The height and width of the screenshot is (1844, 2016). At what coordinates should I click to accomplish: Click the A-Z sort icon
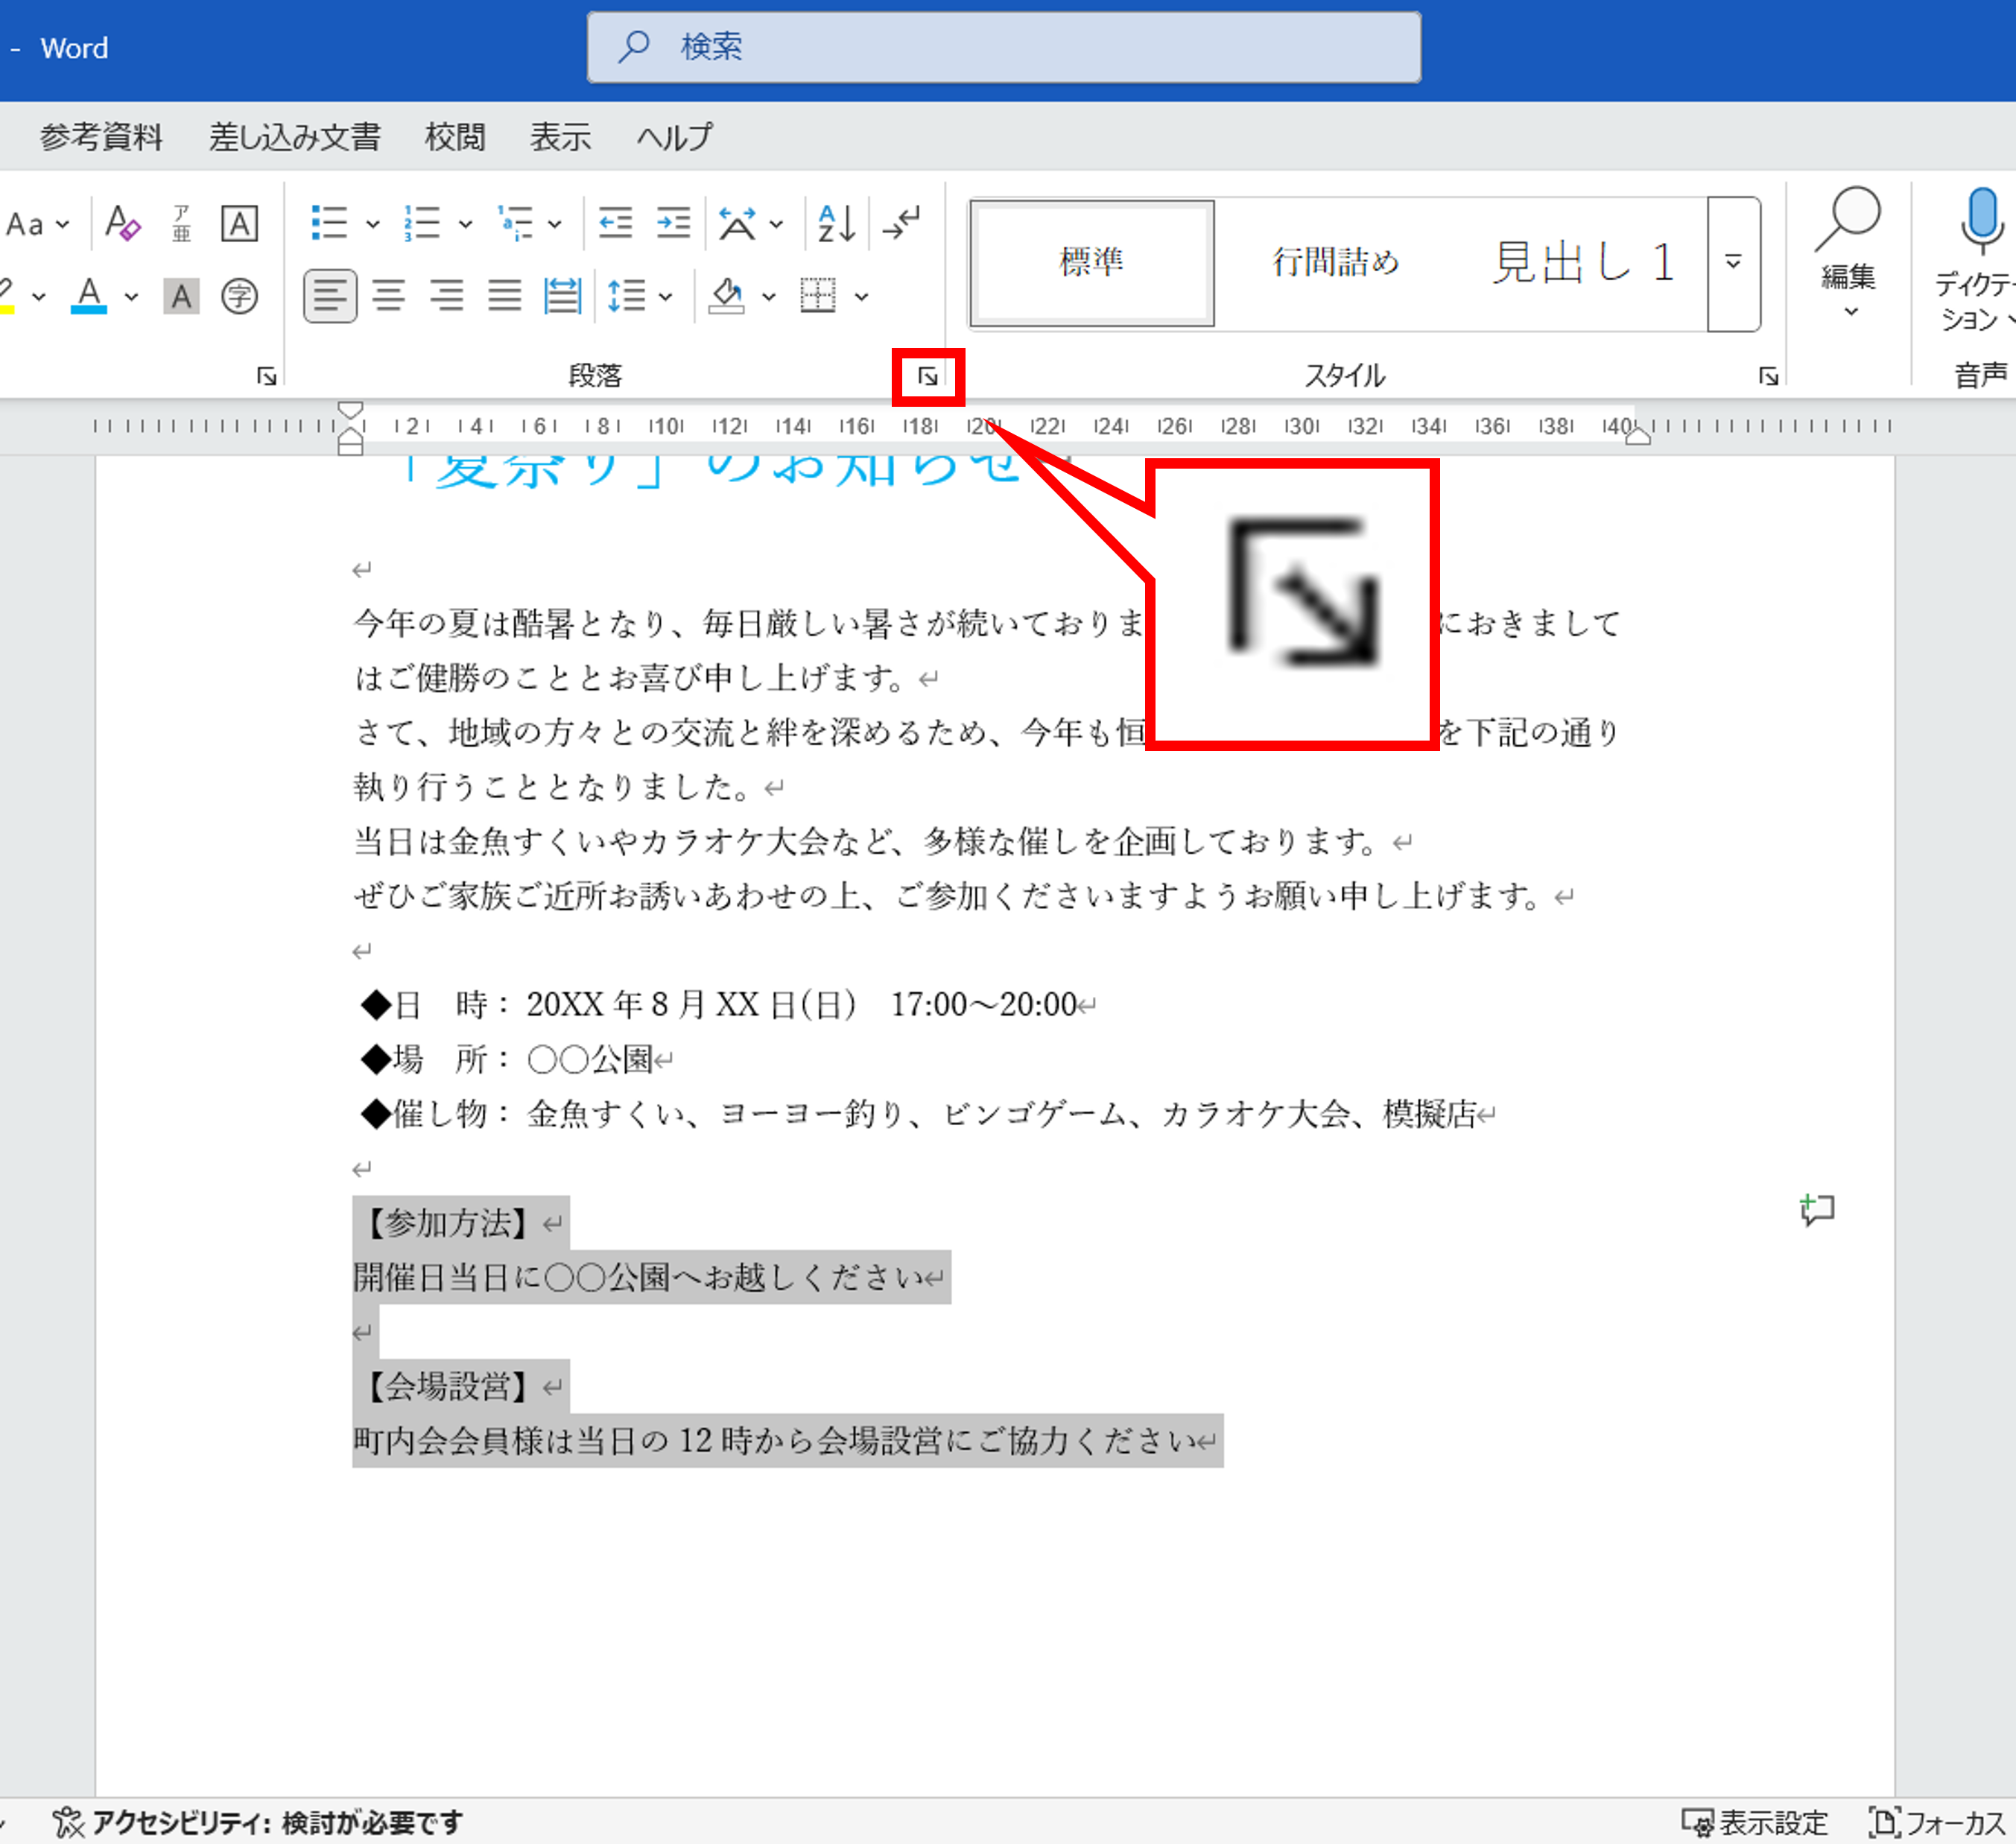[x=836, y=223]
